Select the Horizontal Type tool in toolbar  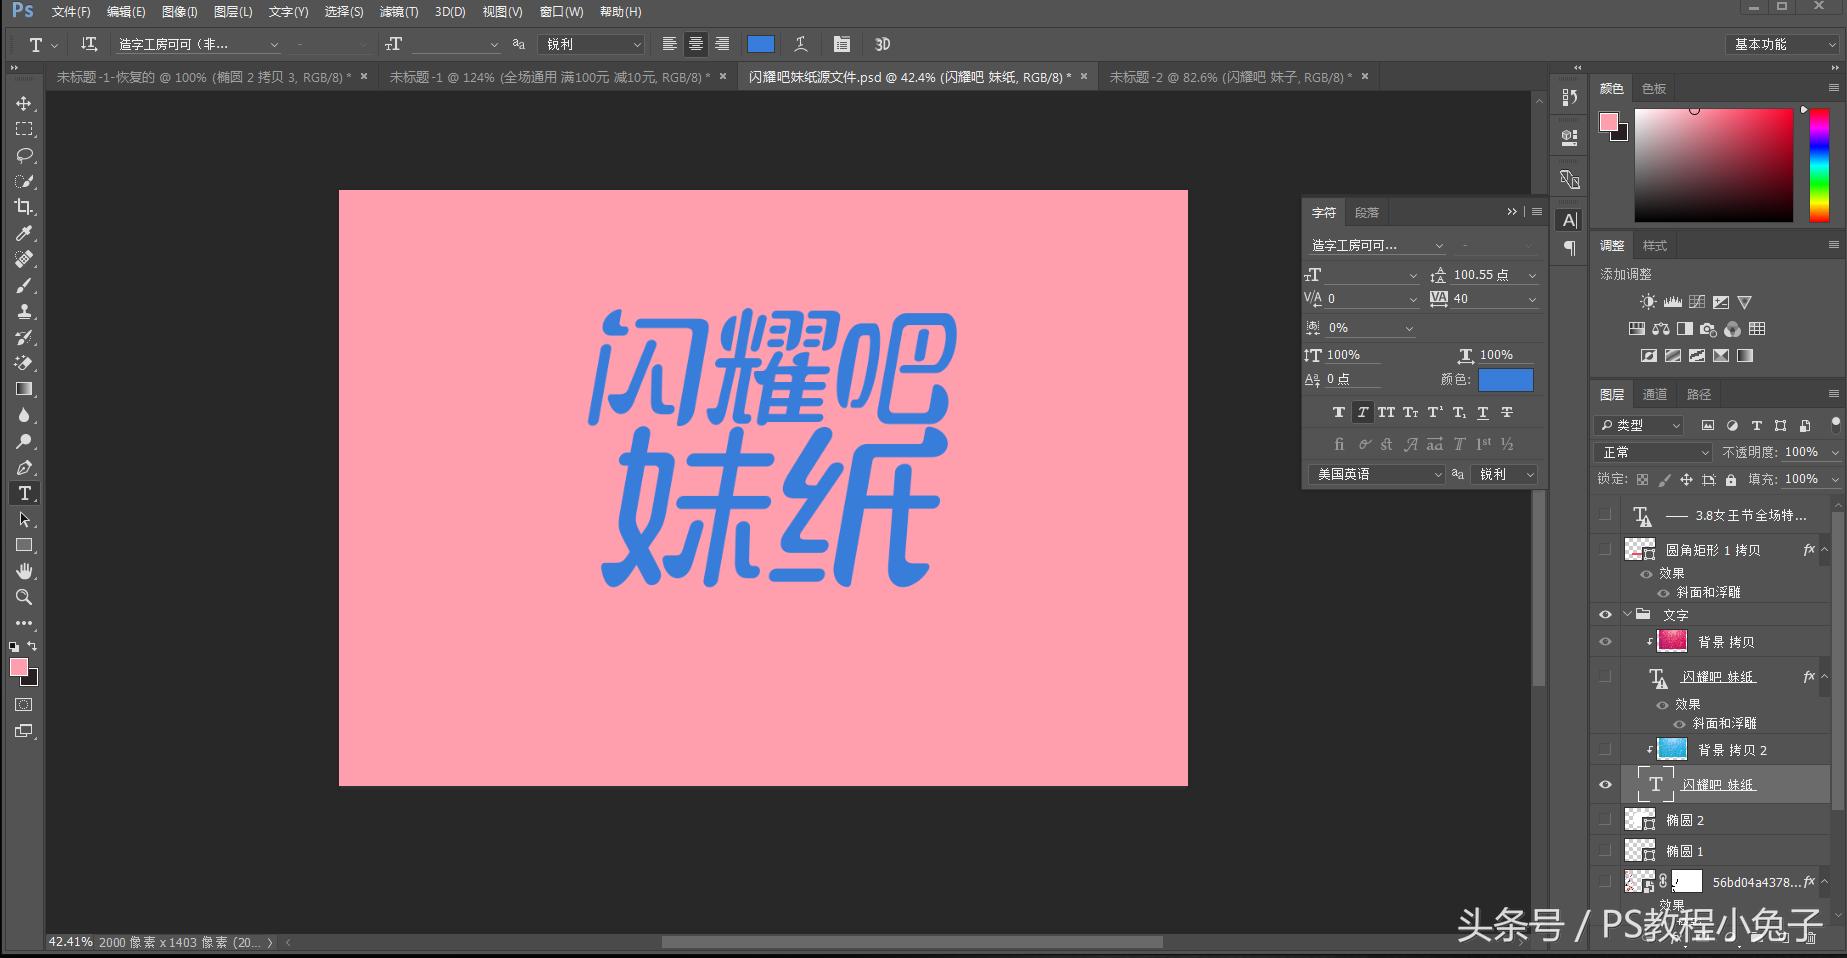pyautogui.click(x=25, y=493)
